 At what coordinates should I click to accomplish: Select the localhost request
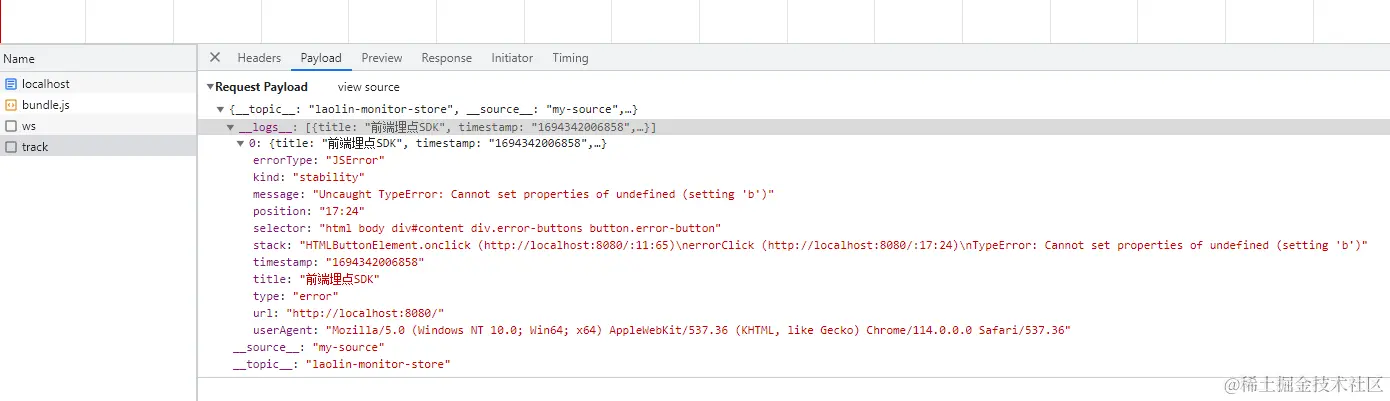[98, 84]
